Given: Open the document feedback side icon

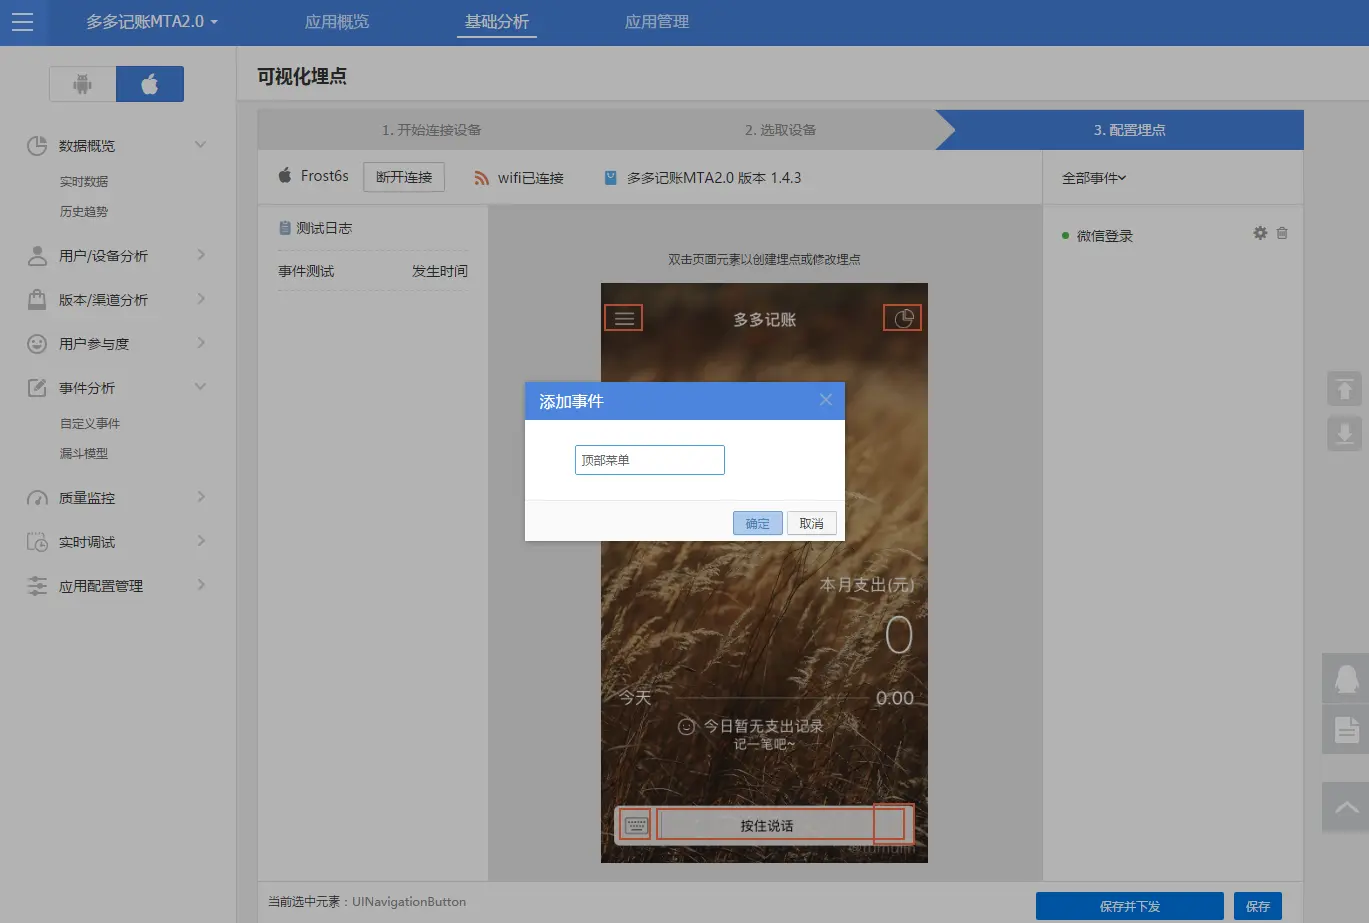Looking at the screenshot, I should click(x=1346, y=729).
